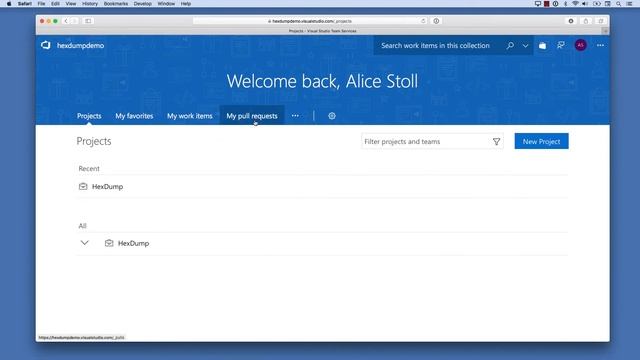Switch to the My favorites tab
This screenshot has height=360, width=640.
tap(134, 116)
